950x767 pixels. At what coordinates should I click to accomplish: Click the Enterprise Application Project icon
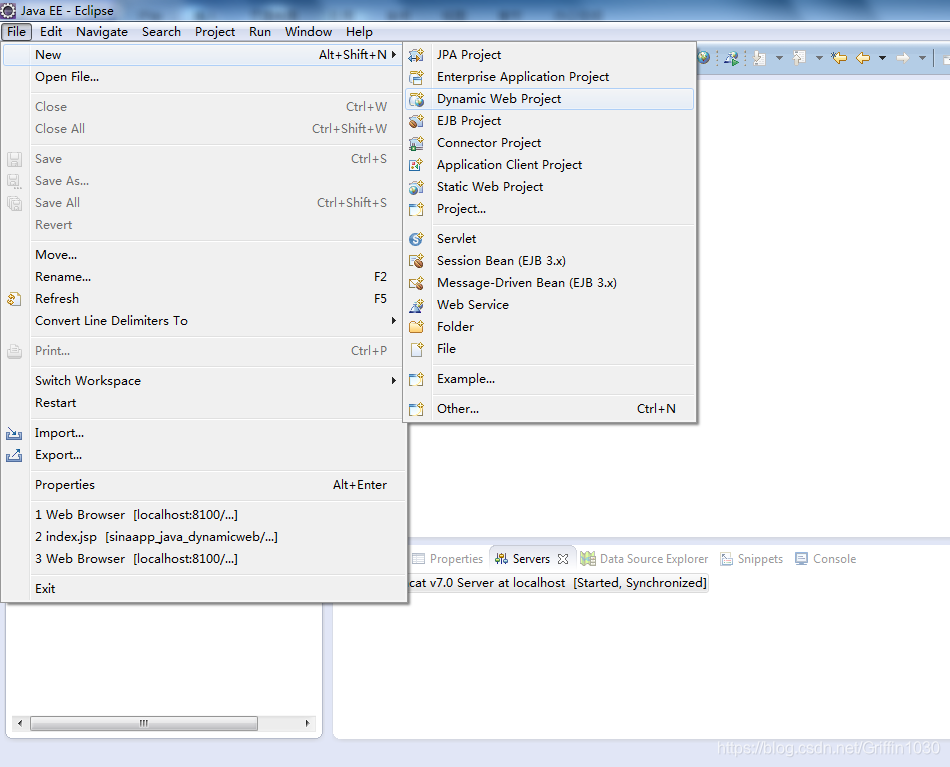click(x=416, y=77)
